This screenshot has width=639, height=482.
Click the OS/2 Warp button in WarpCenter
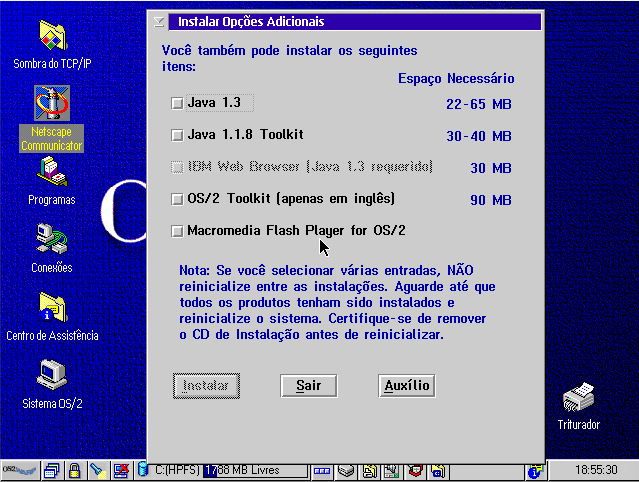point(19,470)
